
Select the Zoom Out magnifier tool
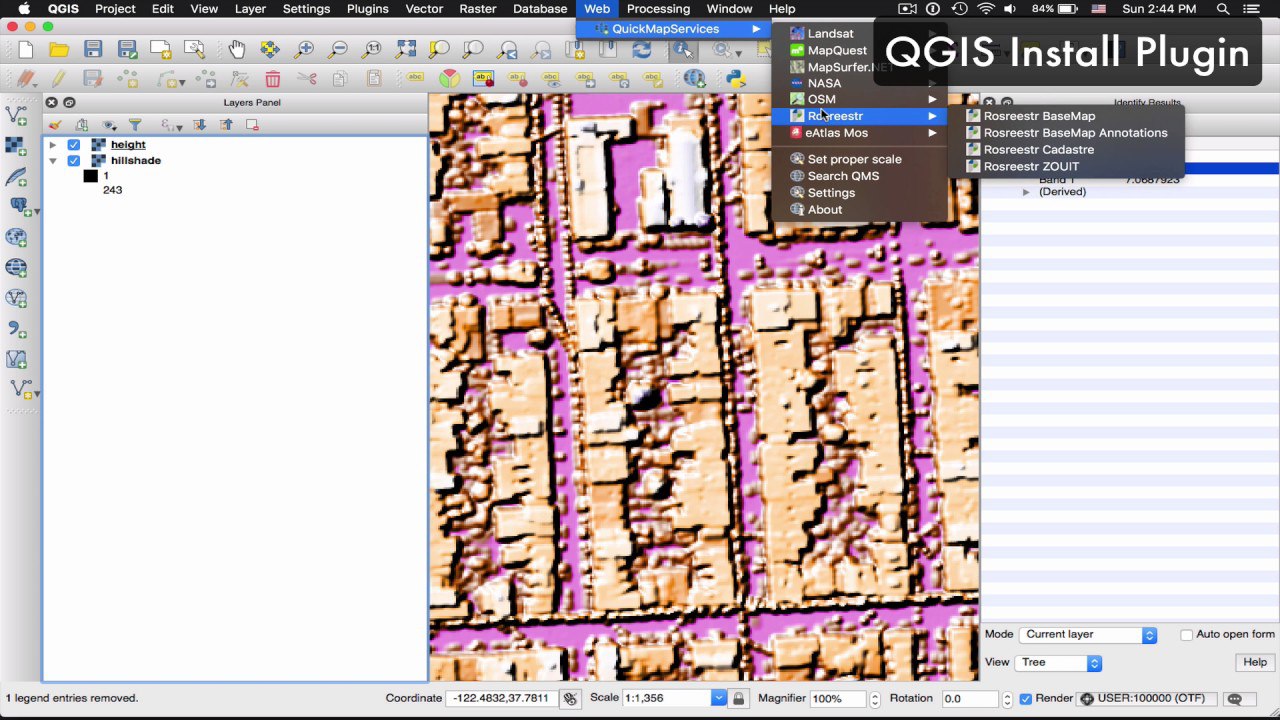(x=338, y=49)
